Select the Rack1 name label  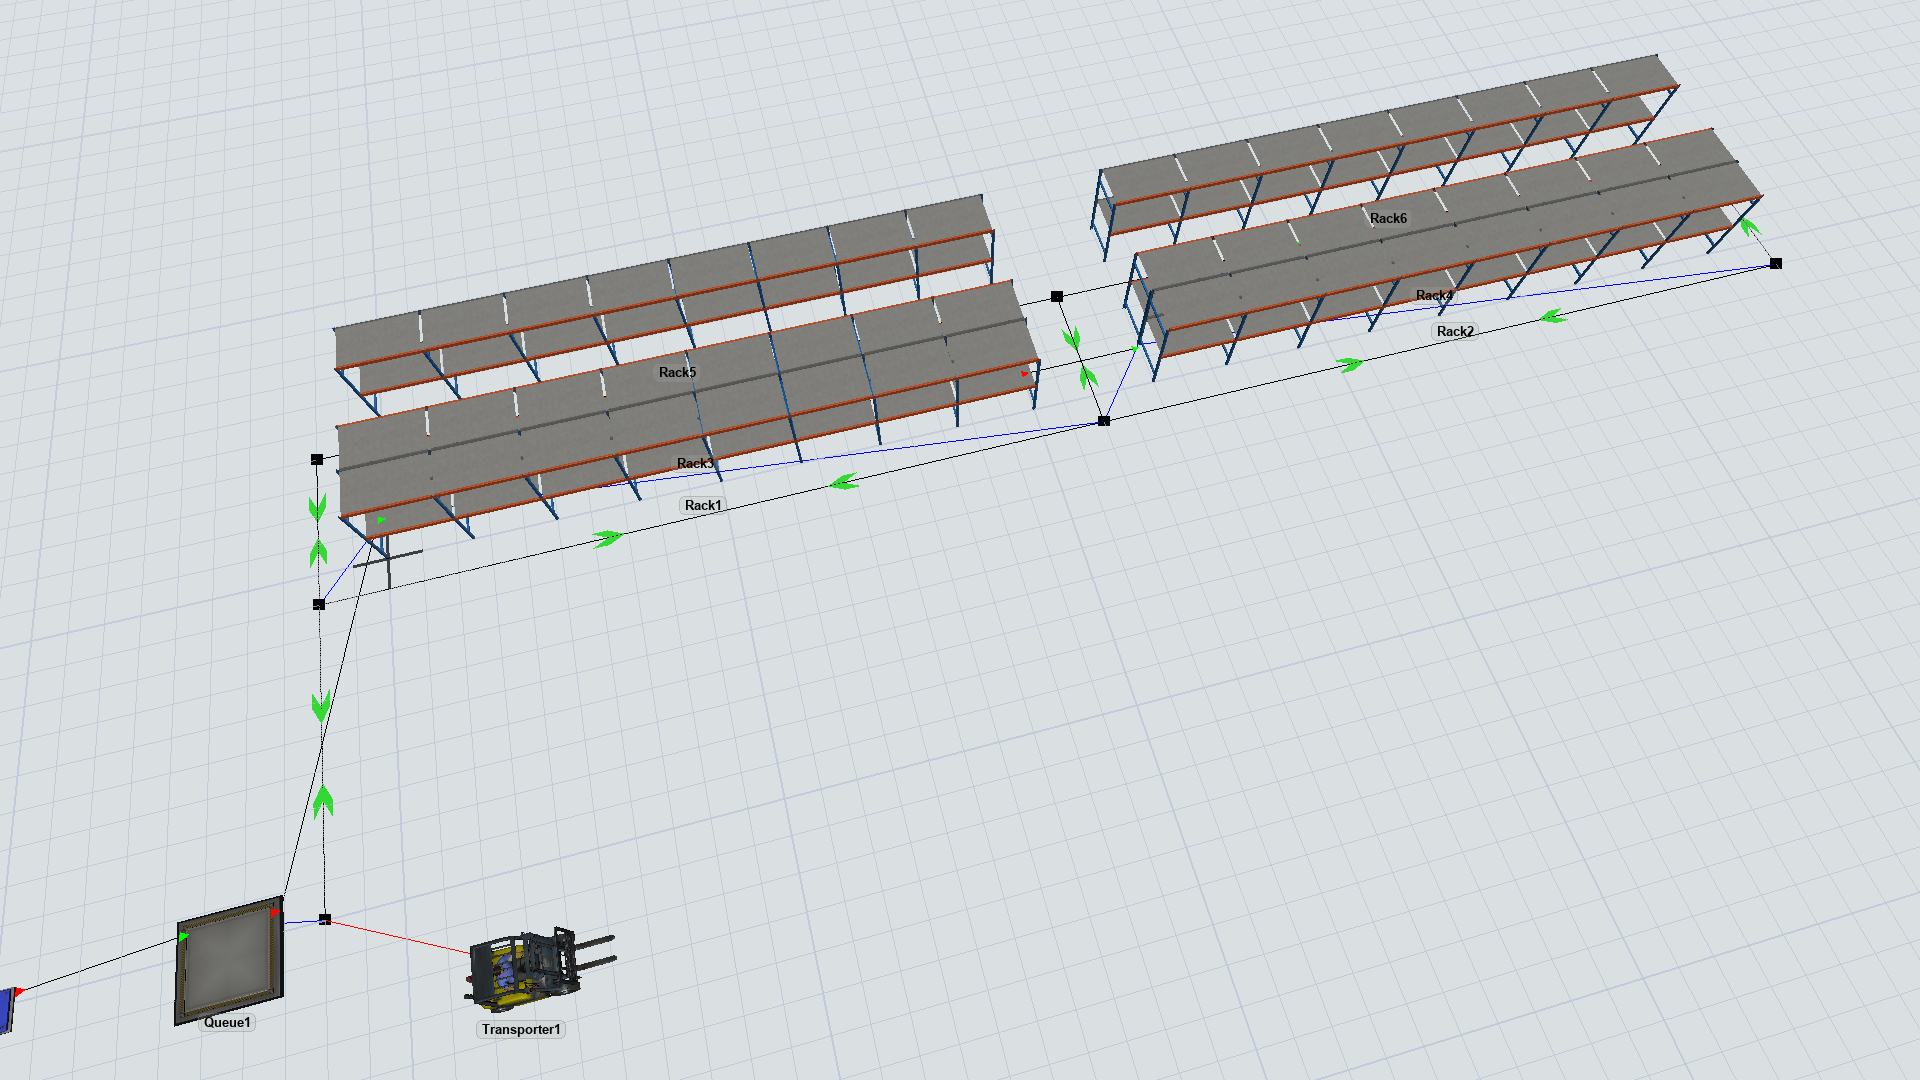click(x=703, y=506)
